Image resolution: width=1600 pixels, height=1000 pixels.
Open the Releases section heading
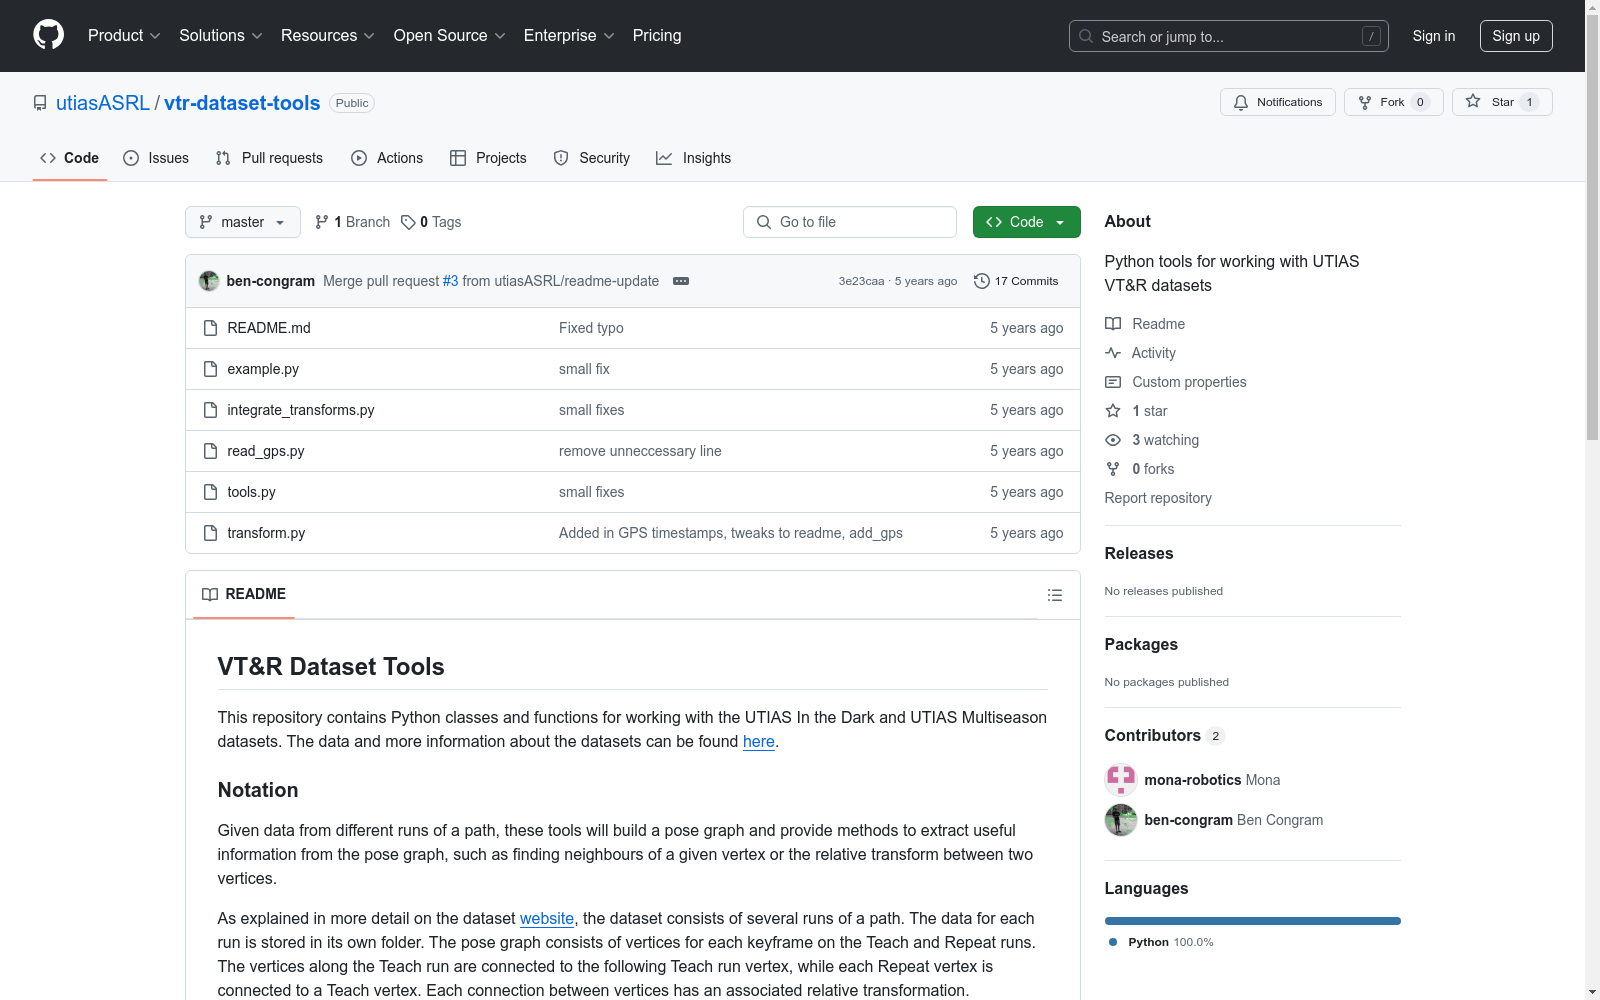[x=1139, y=553]
